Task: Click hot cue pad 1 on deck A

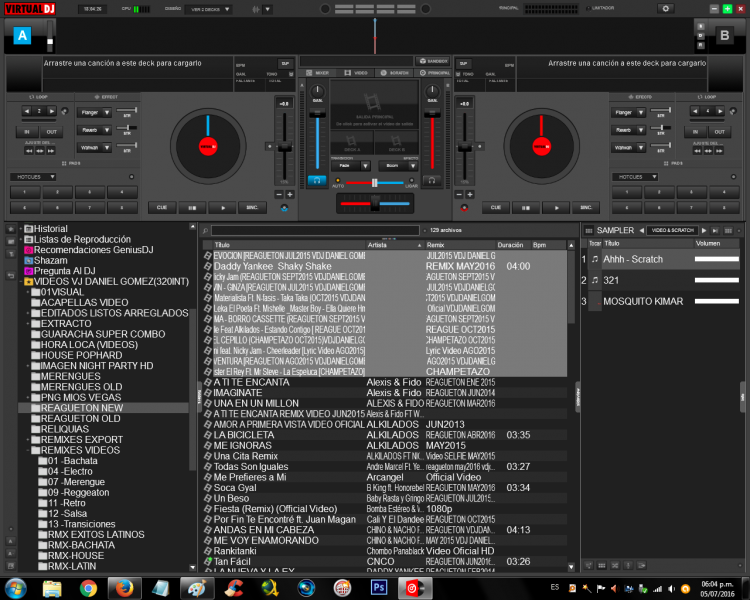Action: 25,192
